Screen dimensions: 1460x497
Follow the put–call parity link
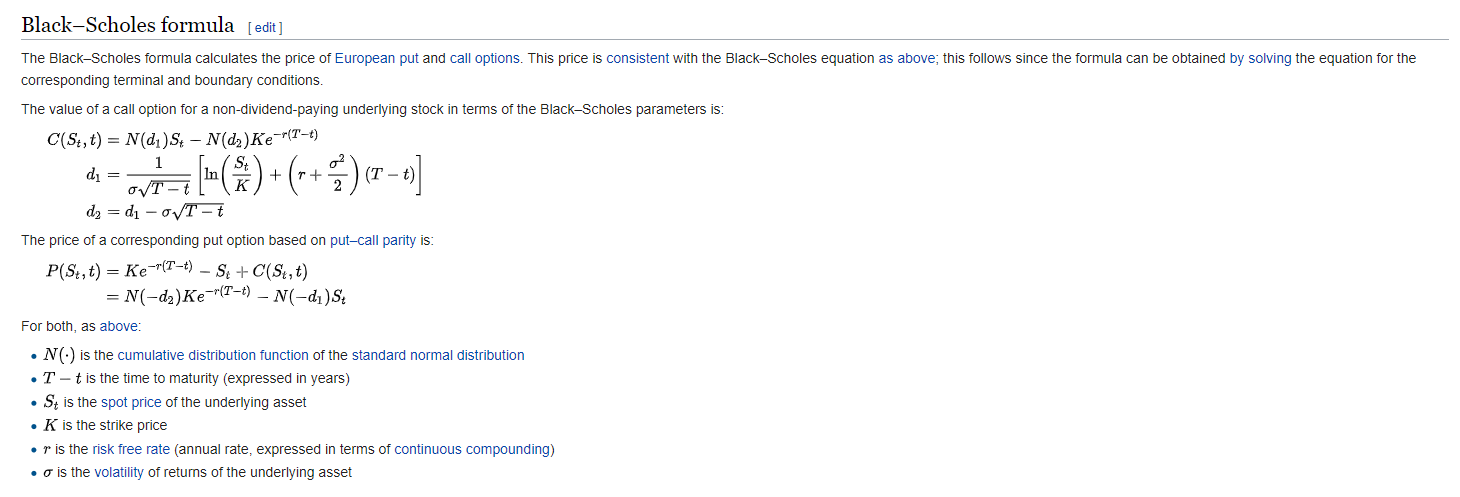point(373,240)
